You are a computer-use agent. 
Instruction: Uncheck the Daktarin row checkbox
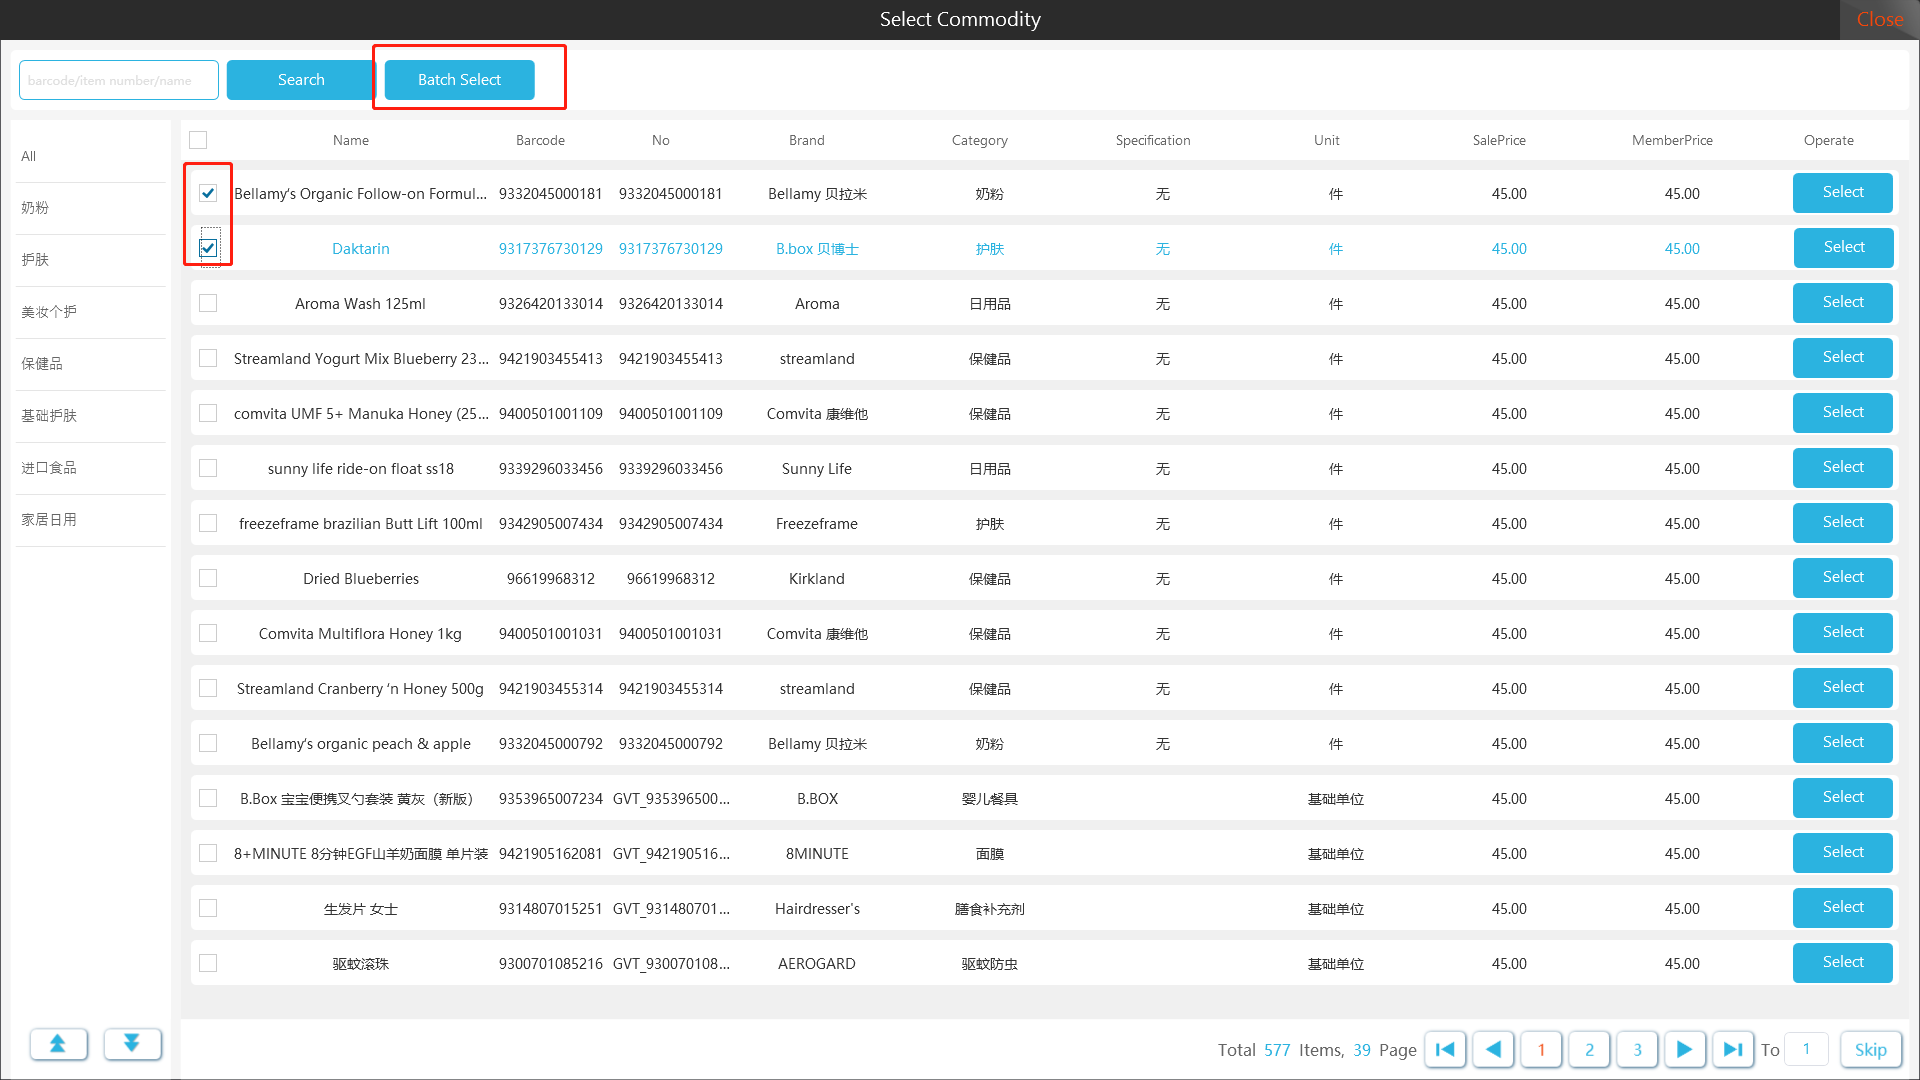click(208, 248)
